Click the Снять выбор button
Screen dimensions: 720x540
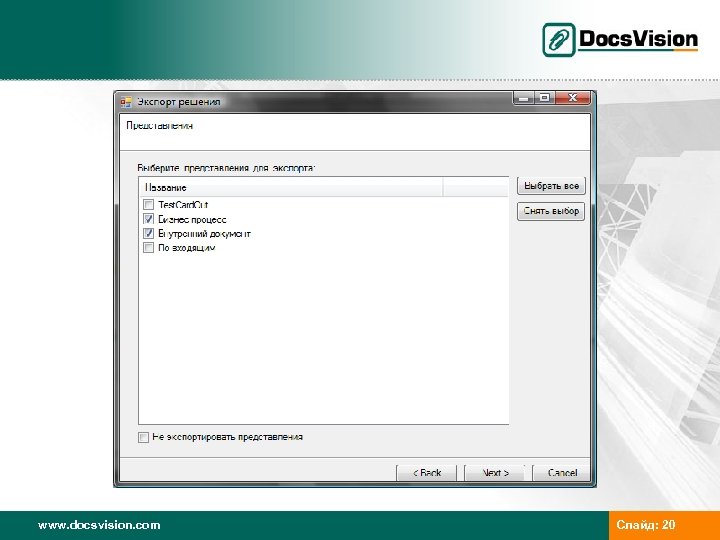(x=551, y=211)
